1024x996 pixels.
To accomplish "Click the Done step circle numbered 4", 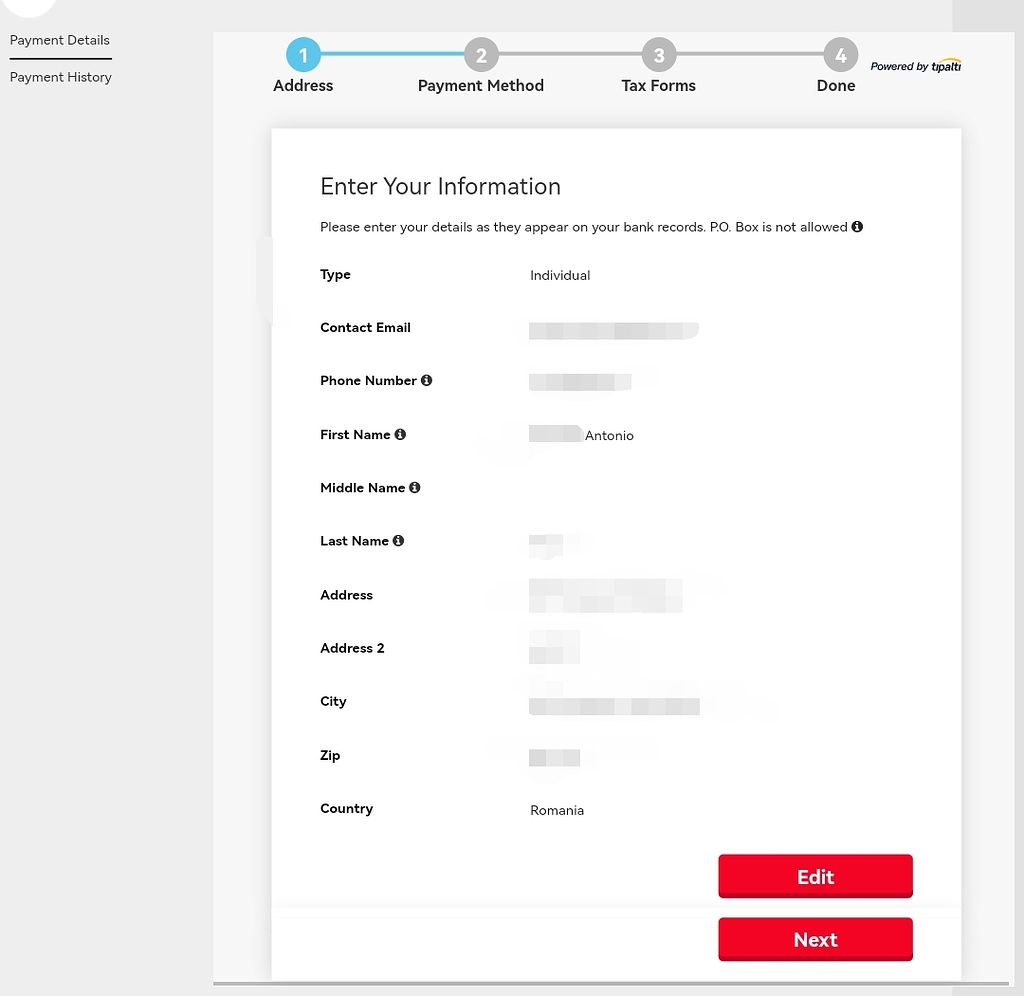I will pos(841,55).
